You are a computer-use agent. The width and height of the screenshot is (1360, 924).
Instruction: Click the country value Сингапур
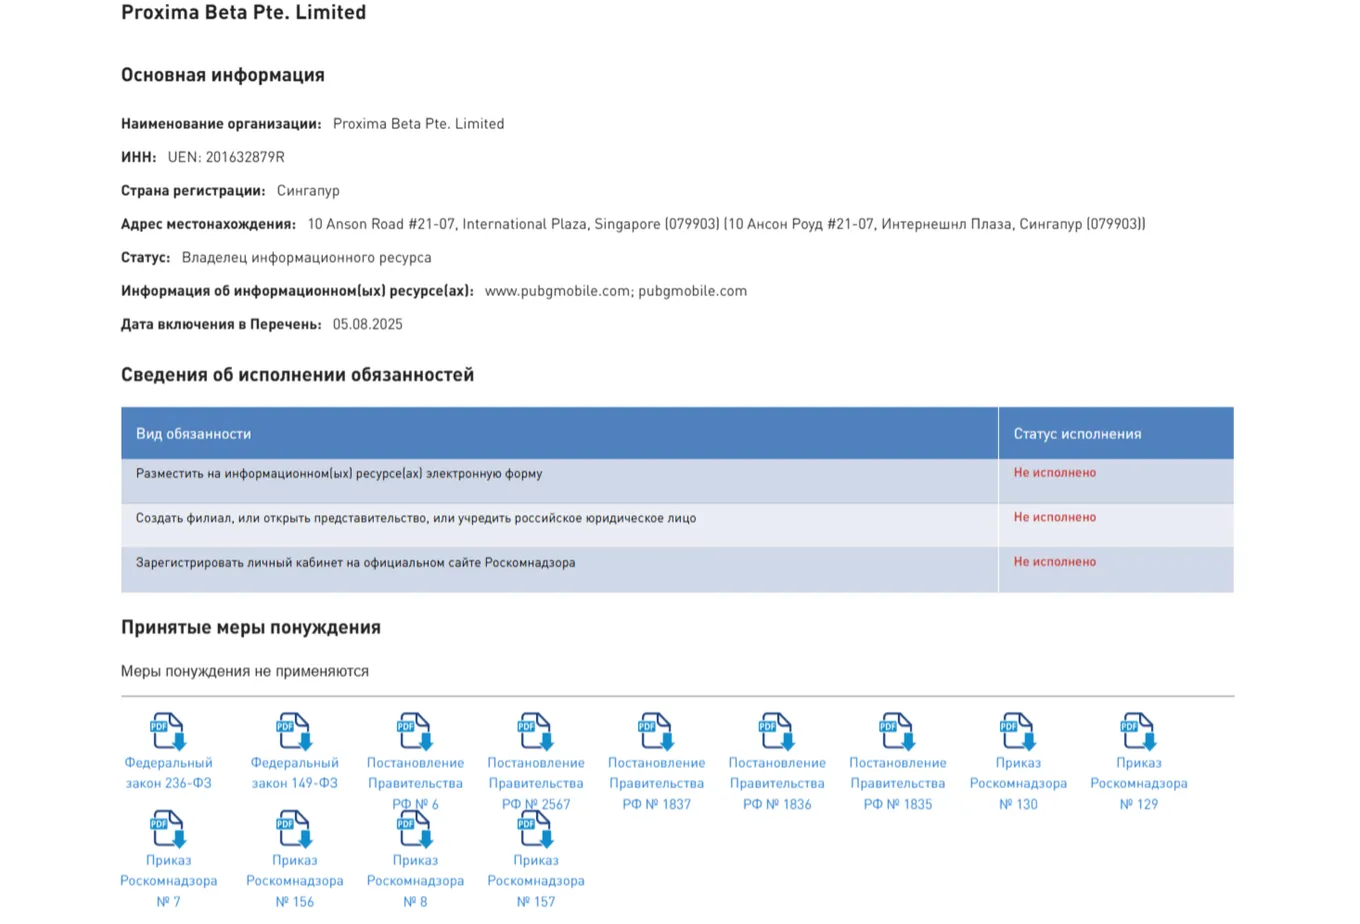[308, 191]
